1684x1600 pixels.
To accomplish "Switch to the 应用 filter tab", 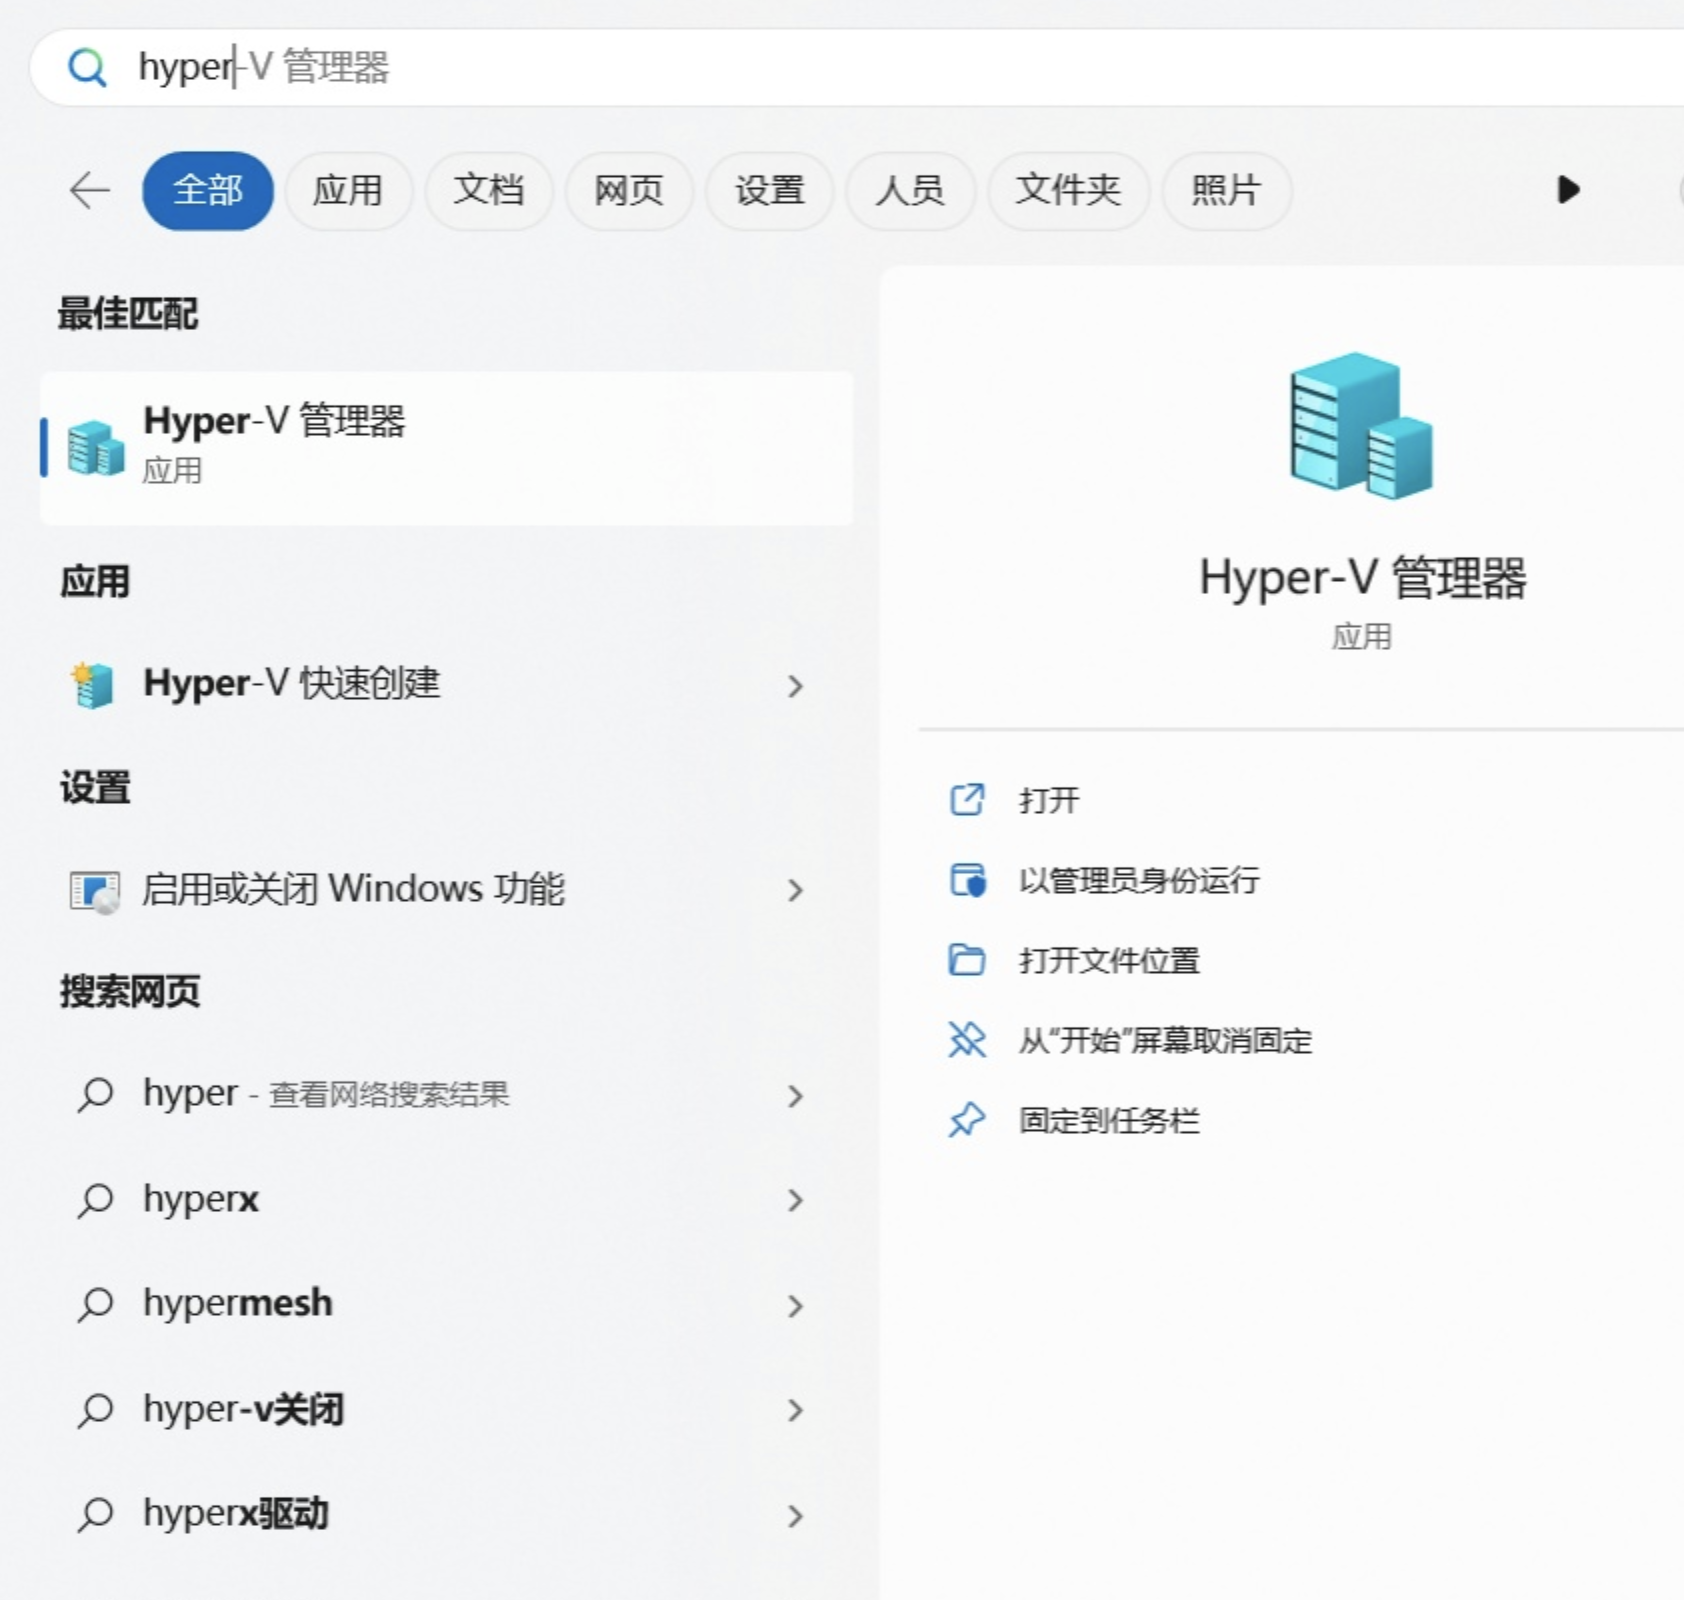I will (348, 190).
